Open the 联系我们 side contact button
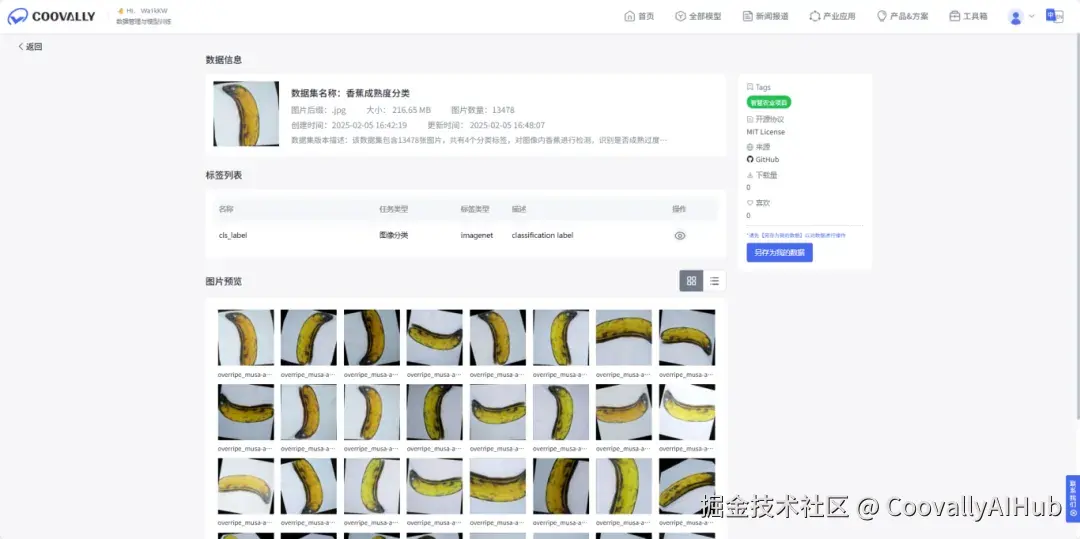This screenshot has height=539, width=1080. tap(1072, 499)
